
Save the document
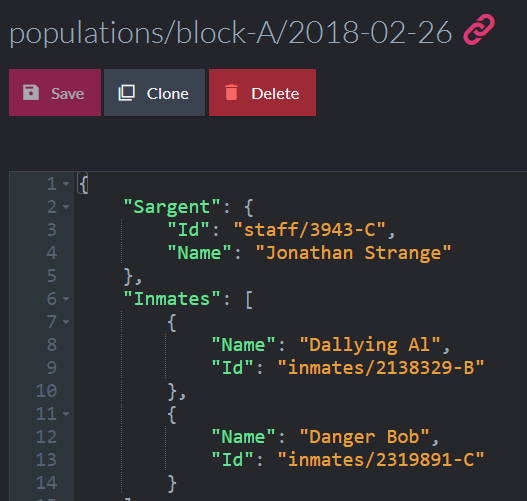55,92
